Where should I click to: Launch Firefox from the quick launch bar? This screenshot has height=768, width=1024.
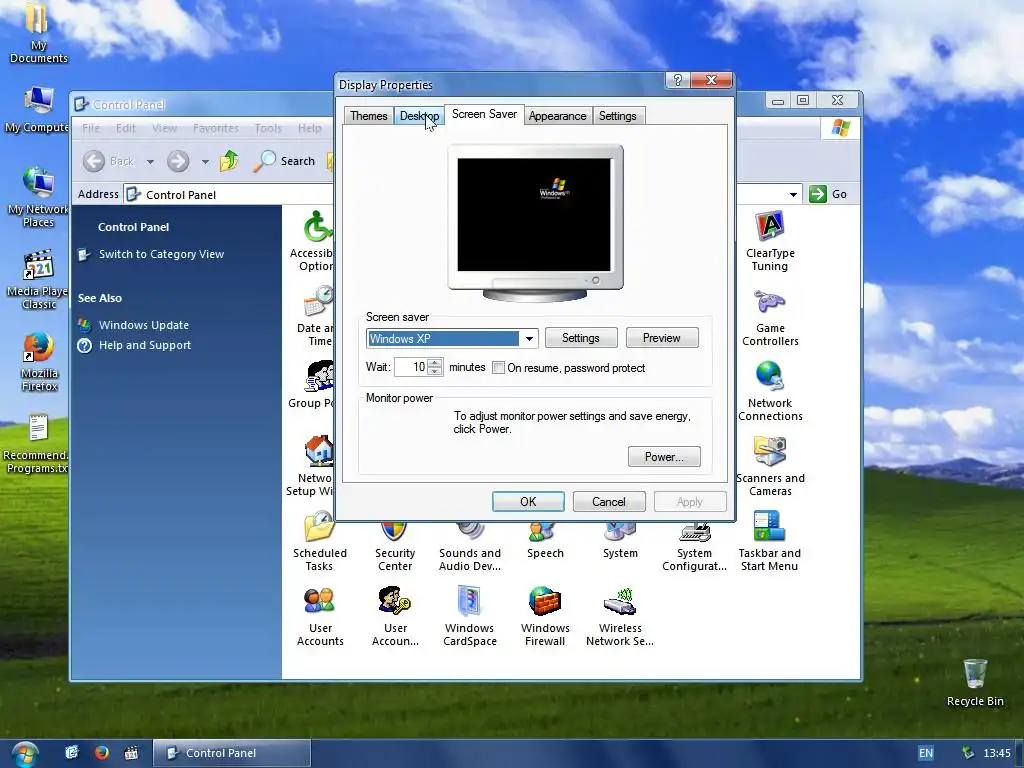(102, 752)
